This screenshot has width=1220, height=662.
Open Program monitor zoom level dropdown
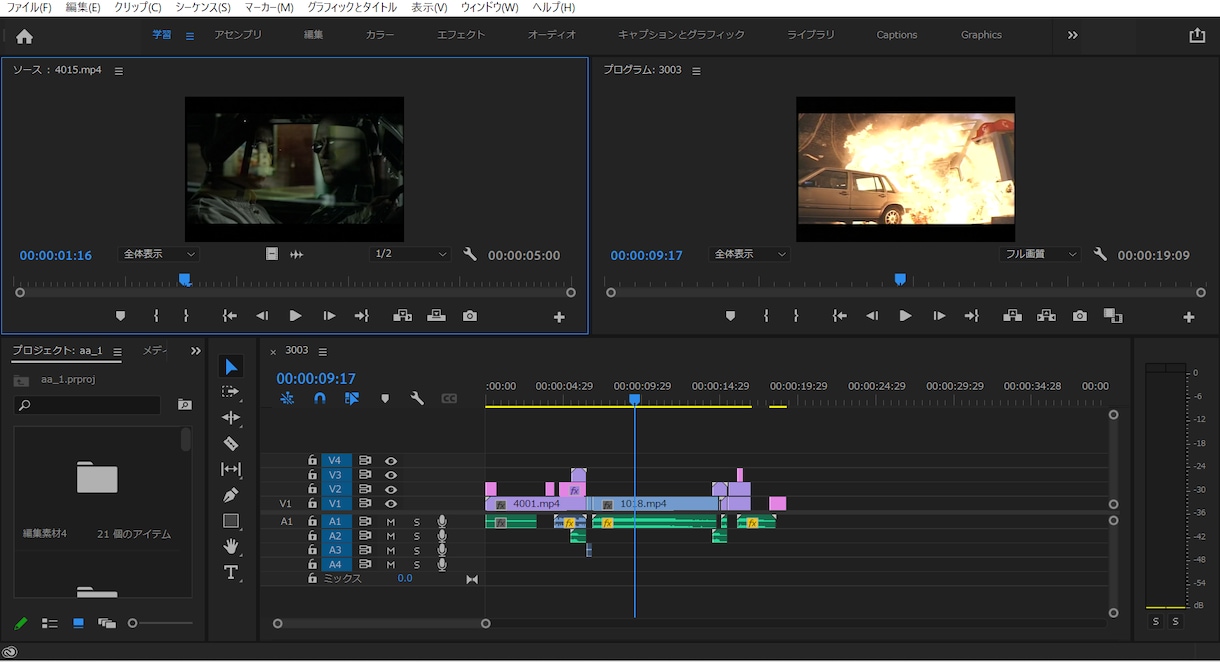click(x=749, y=255)
